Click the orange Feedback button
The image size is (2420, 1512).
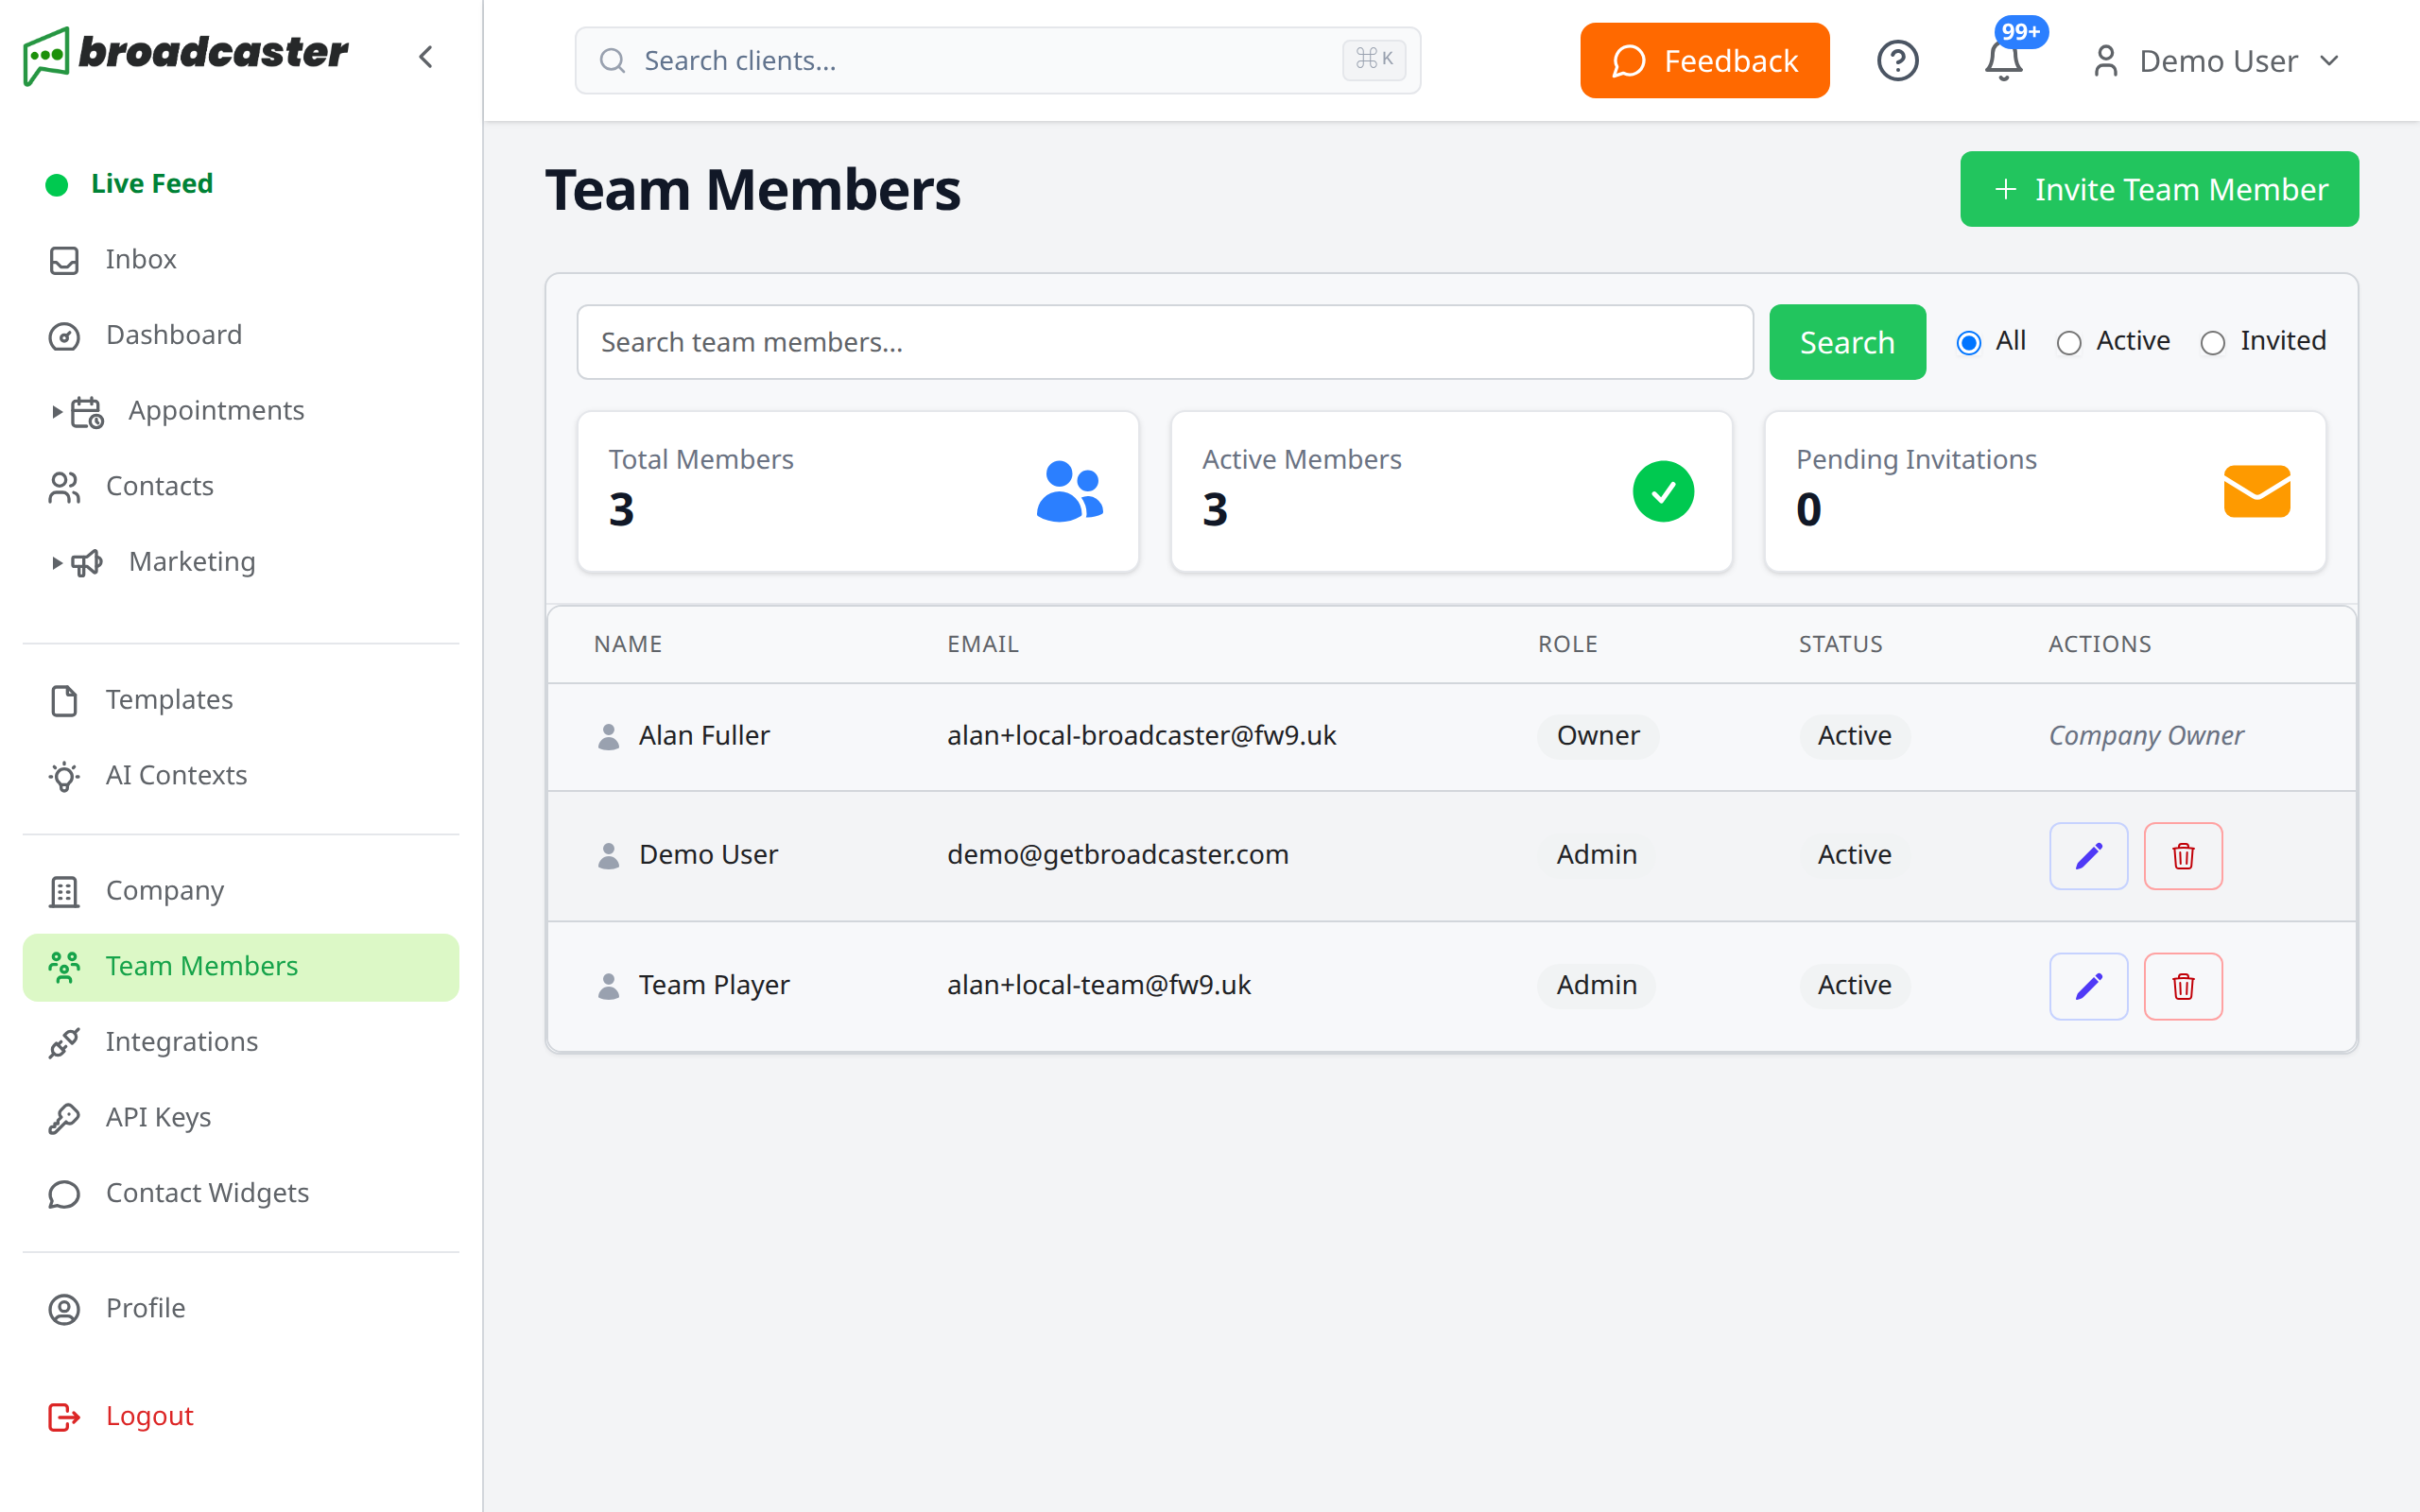(1704, 61)
